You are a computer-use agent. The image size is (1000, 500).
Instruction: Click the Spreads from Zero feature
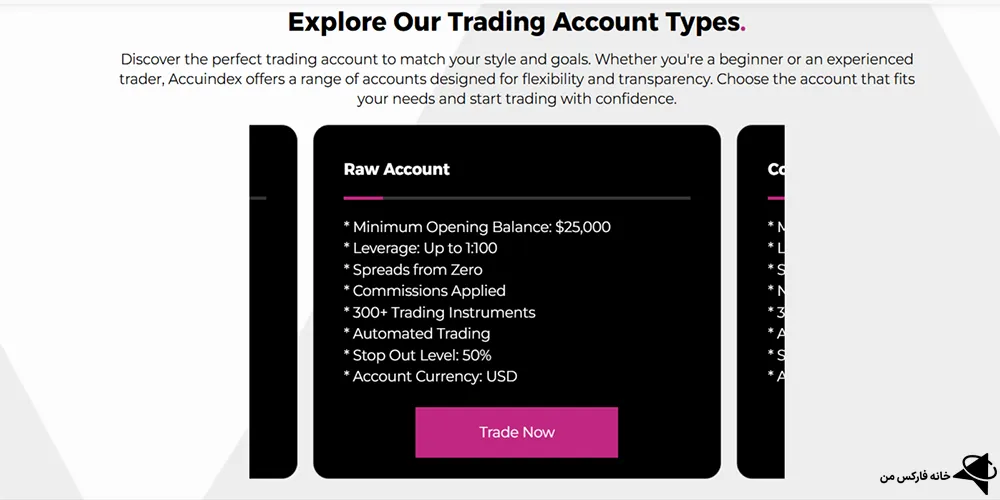click(413, 270)
